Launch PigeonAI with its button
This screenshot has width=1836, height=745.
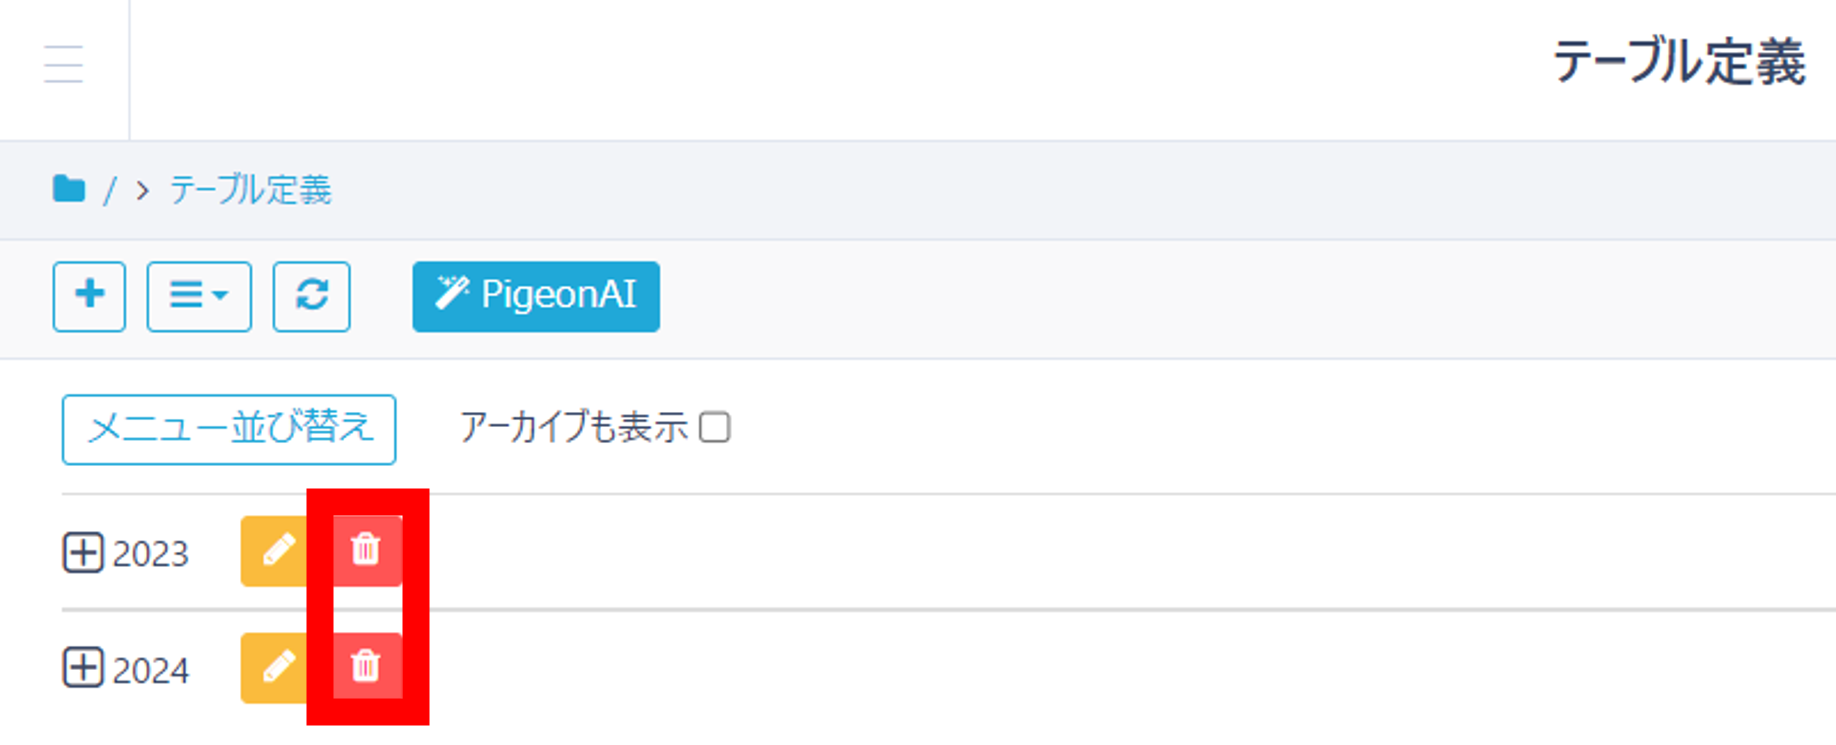[536, 294]
